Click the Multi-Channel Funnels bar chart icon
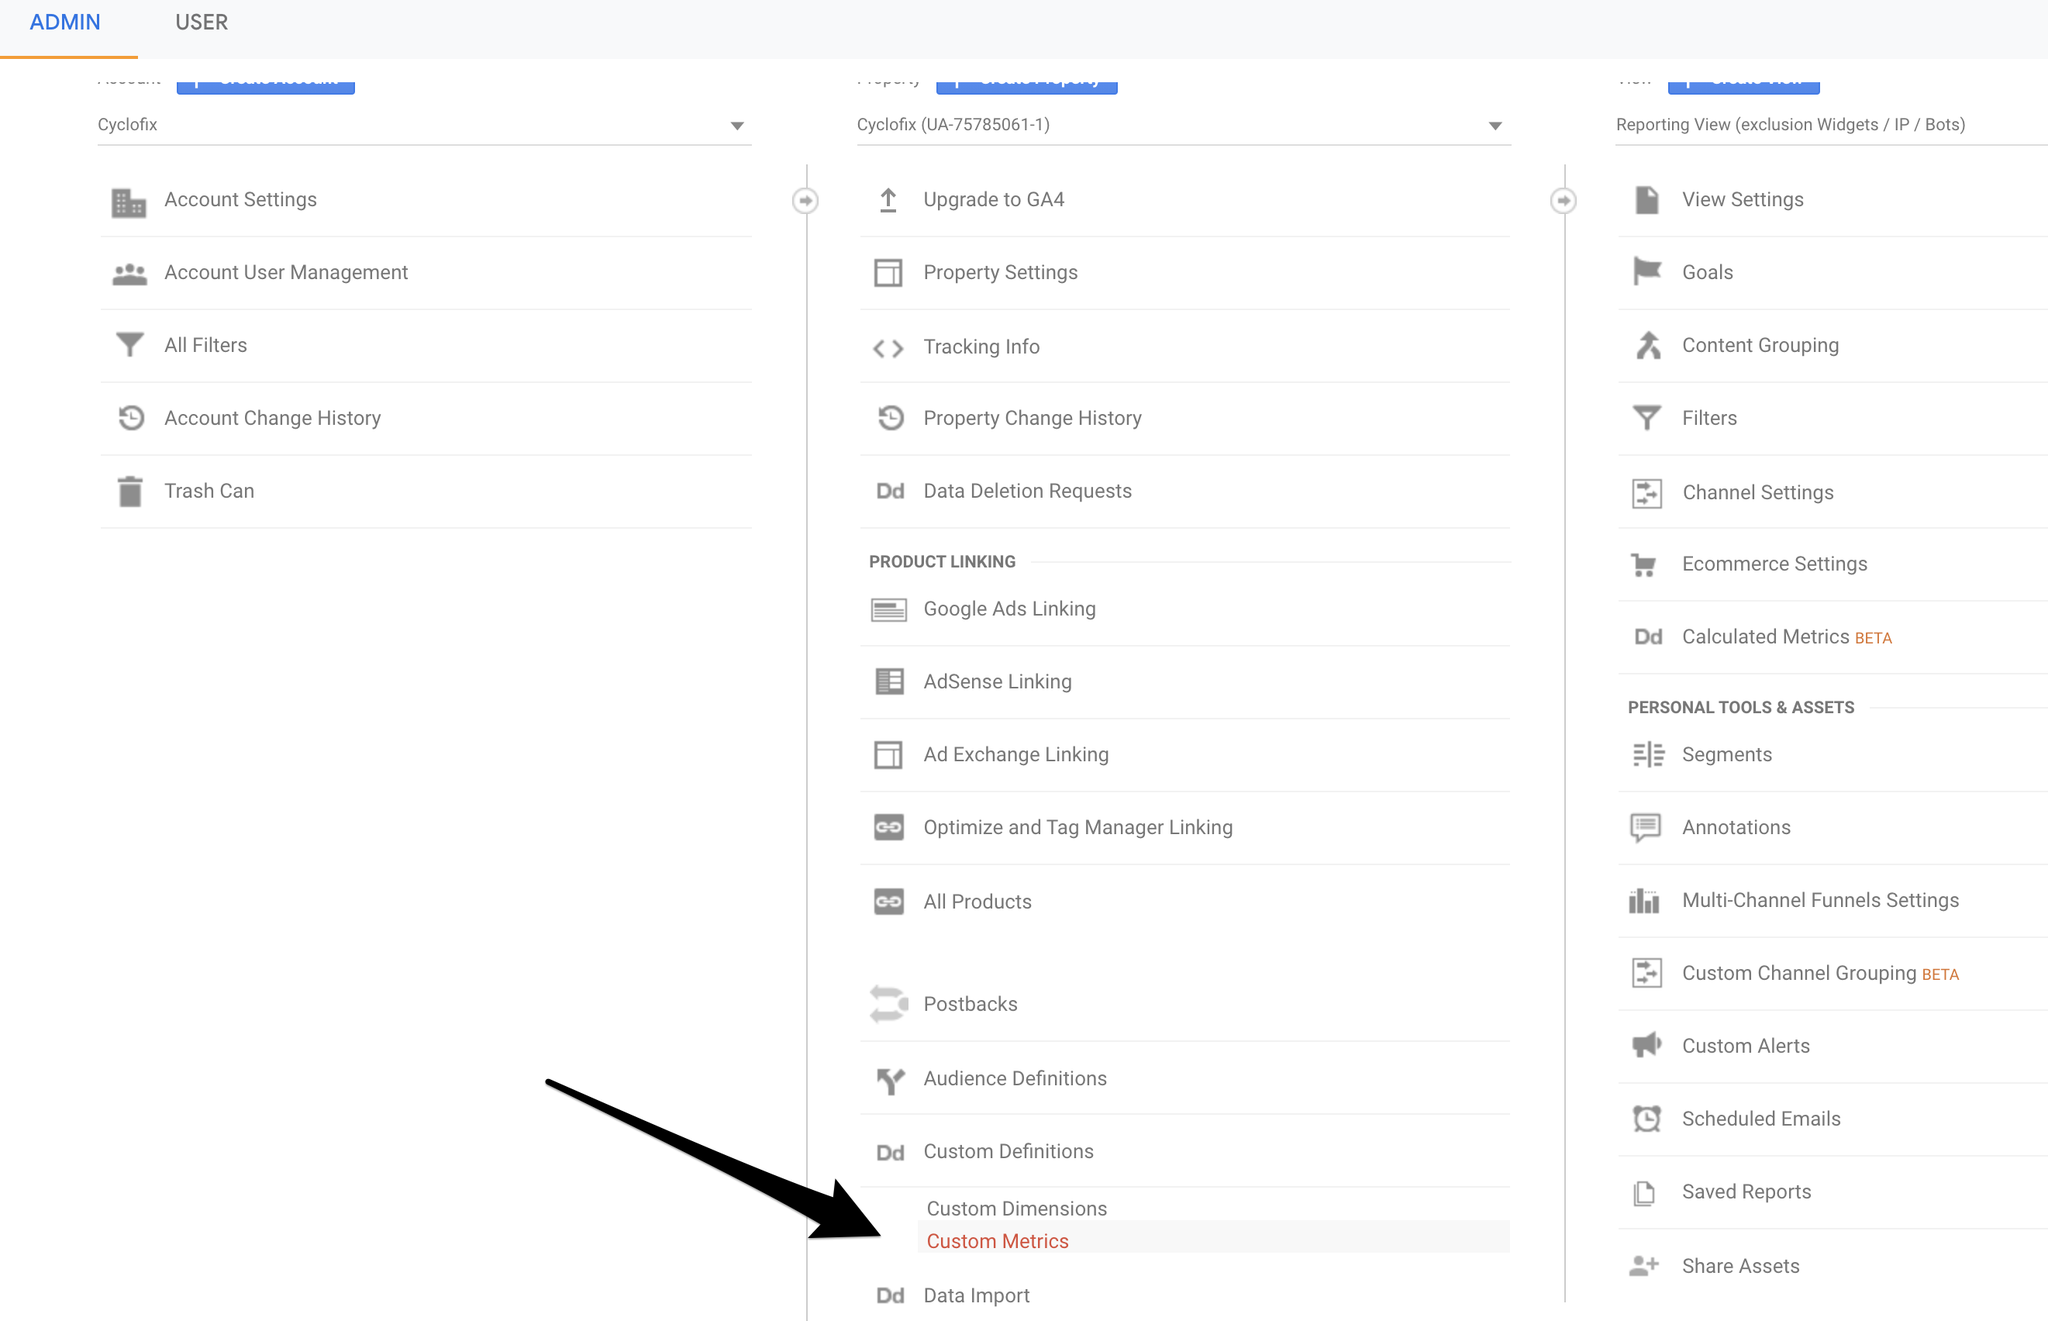2048x1321 pixels. [1645, 901]
